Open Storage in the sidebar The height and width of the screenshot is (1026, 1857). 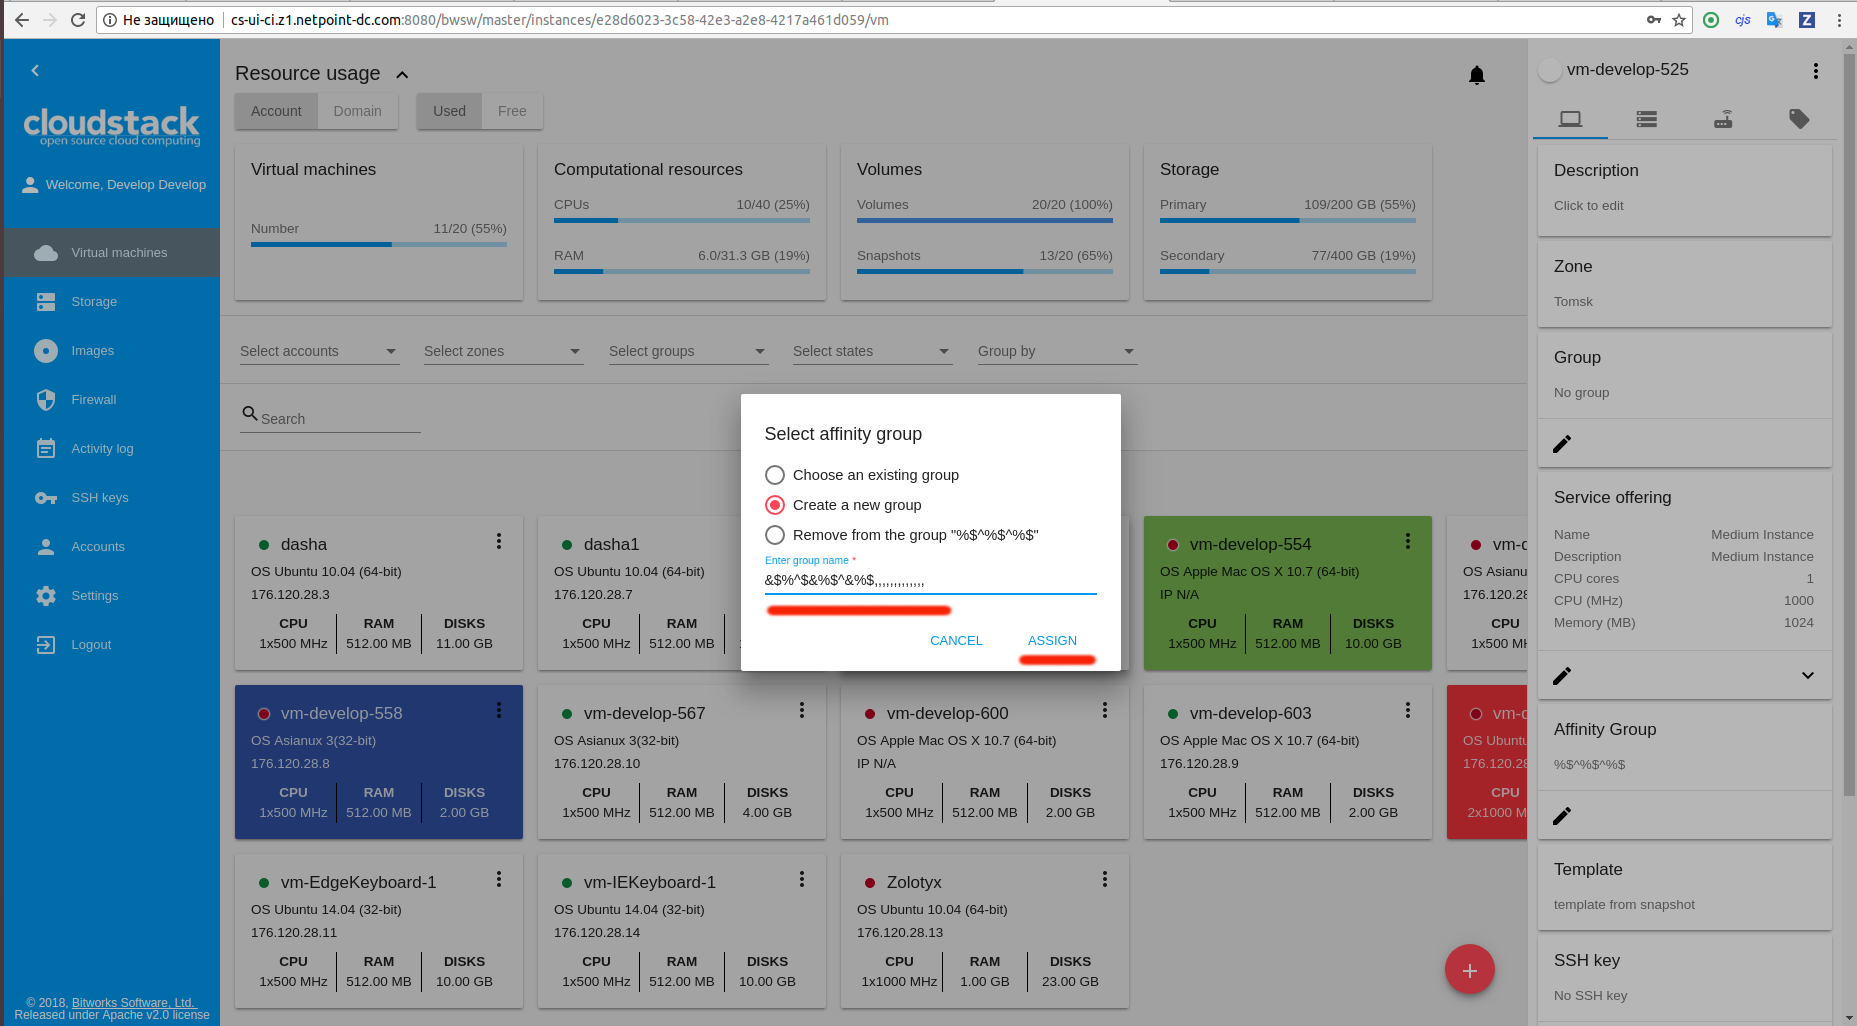point(112,302)
